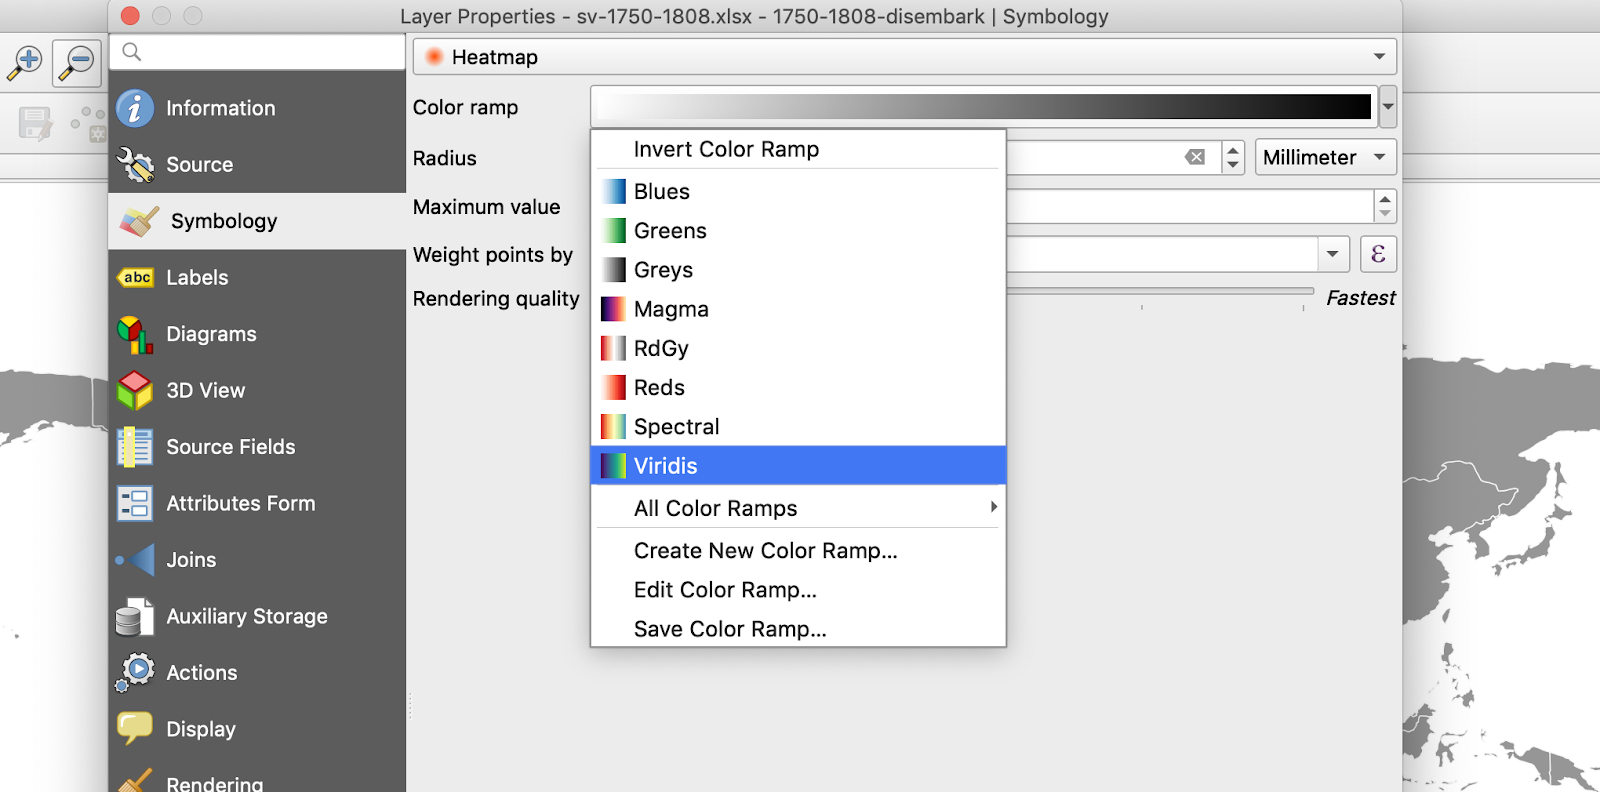Click the Joins arrow icon
The width and height of the screenshot is (1600, 792).
(136, 560)
